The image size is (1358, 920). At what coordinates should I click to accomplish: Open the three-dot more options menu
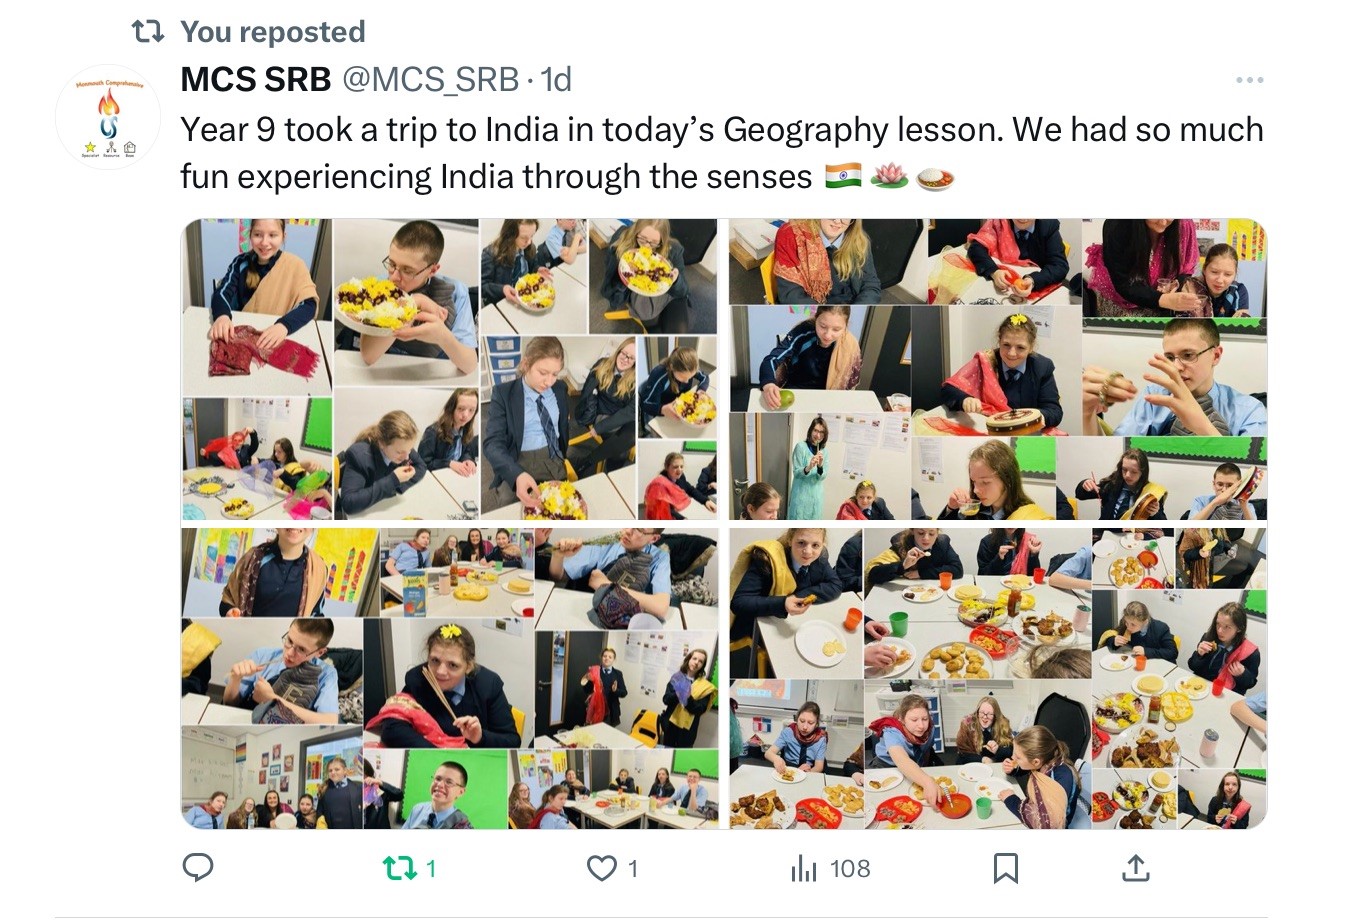[1249, 80]
